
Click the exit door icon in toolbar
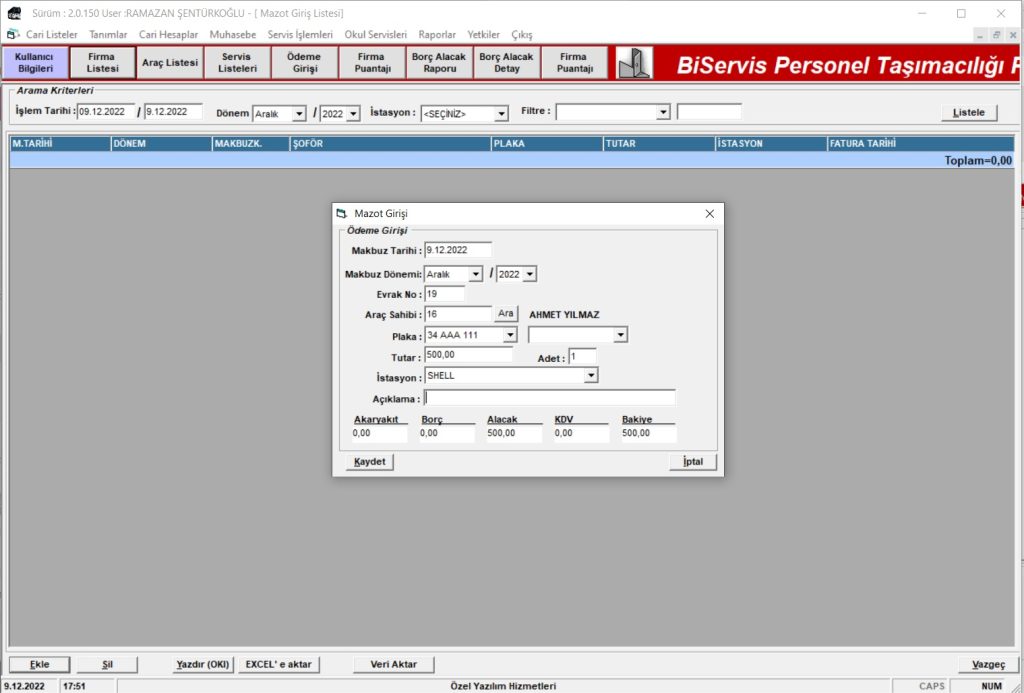pyautogui.click(x=634, y=63)
